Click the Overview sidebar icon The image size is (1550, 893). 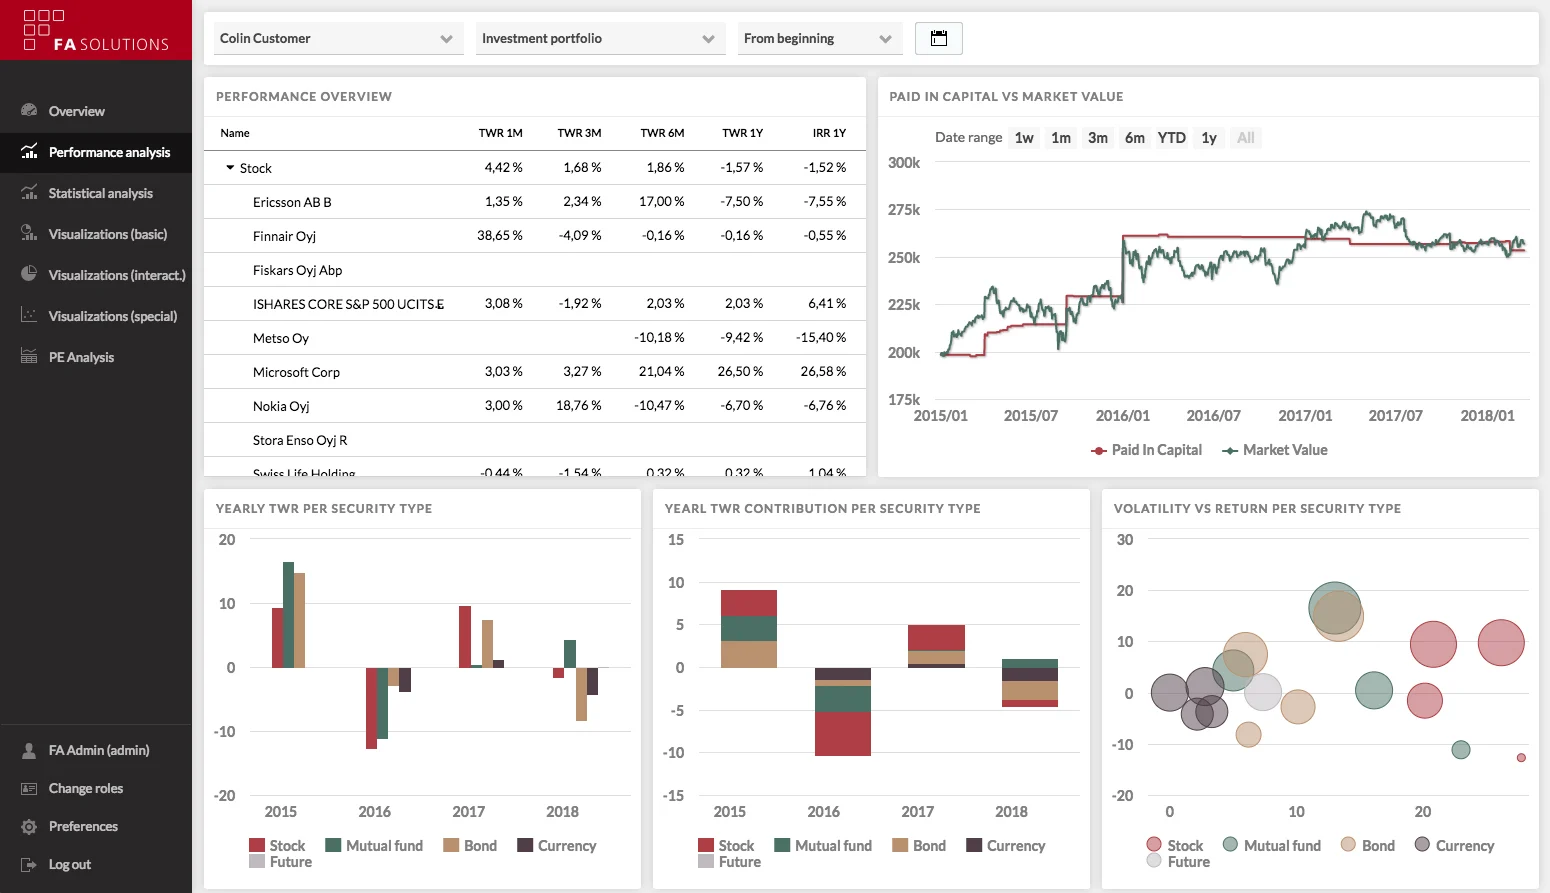tap(29, 110)
